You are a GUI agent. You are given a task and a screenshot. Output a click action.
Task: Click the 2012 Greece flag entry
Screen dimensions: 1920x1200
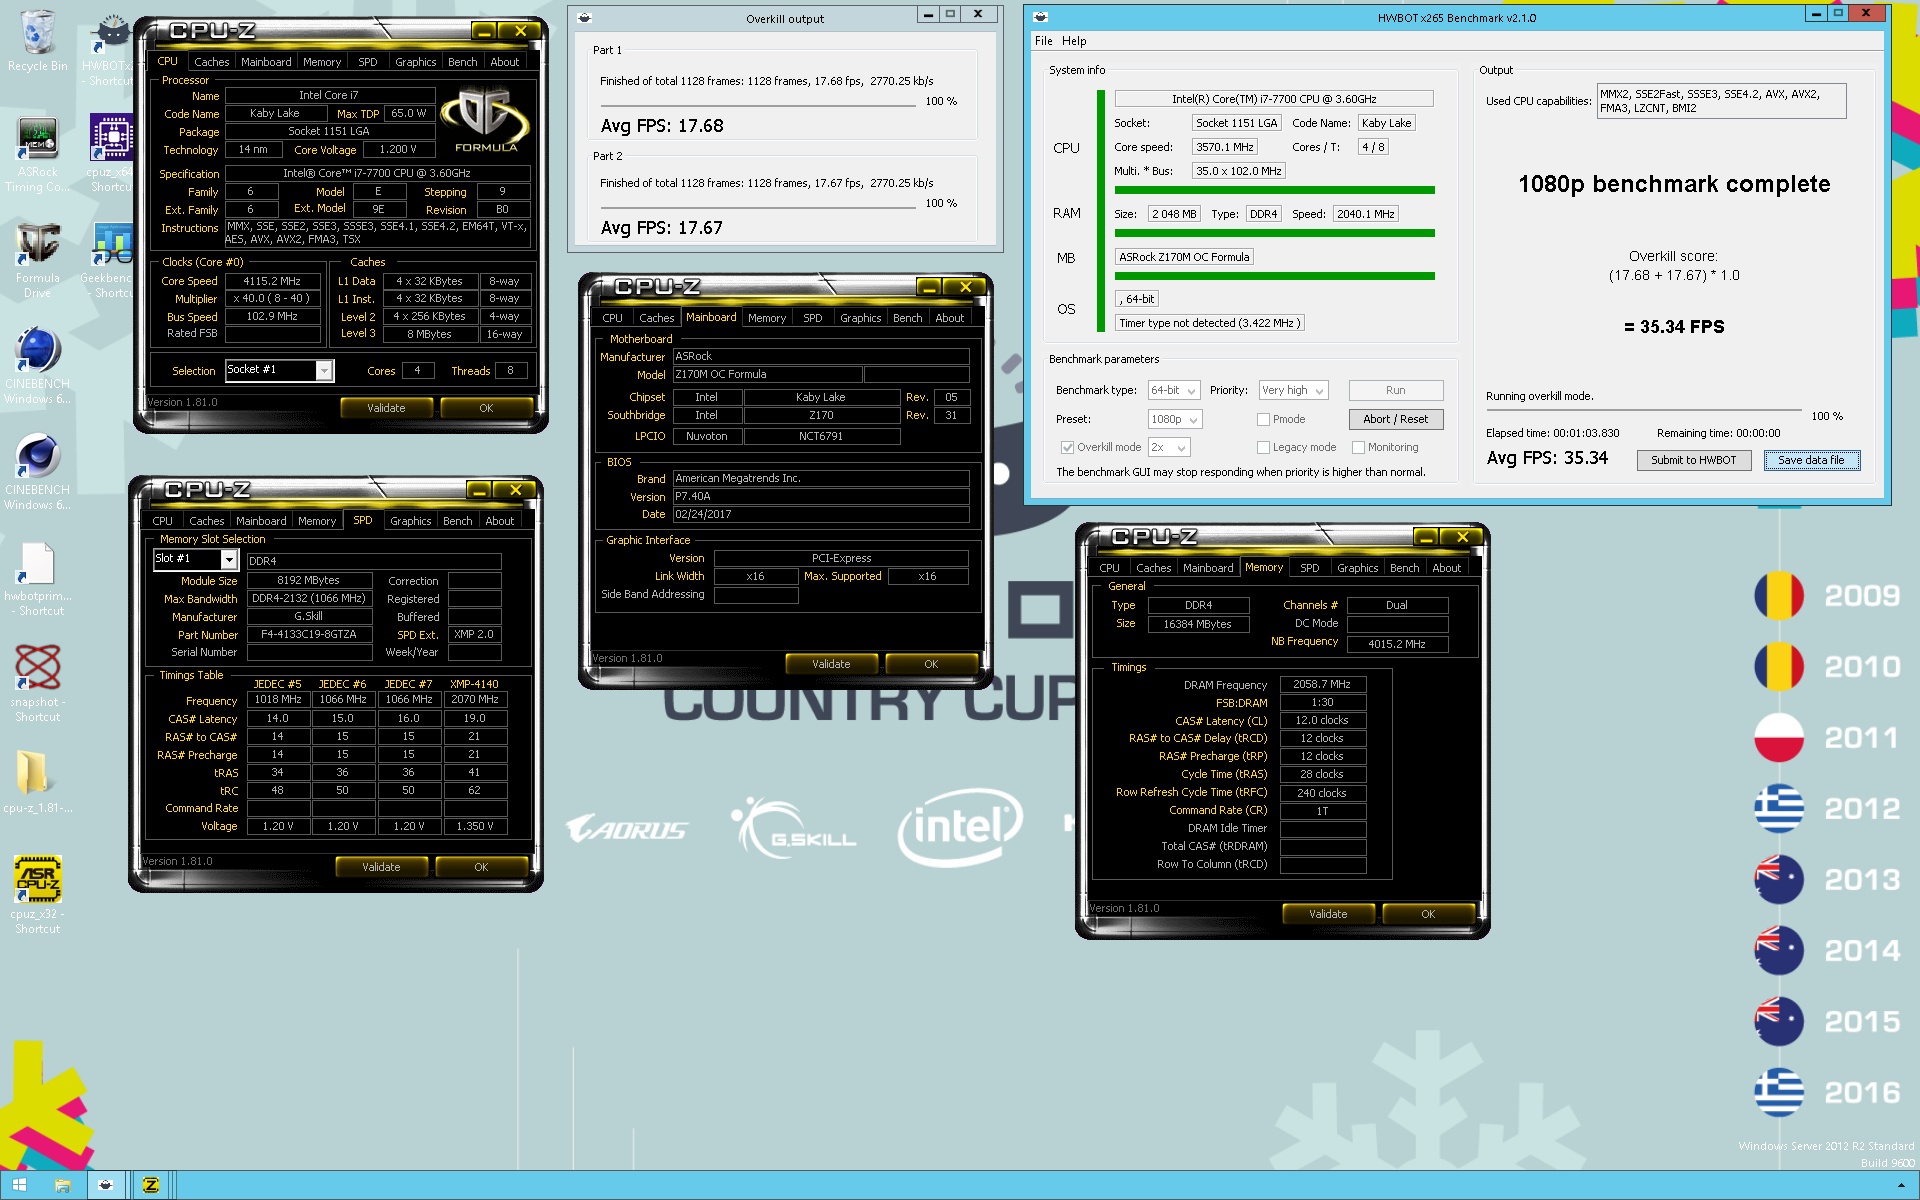(1828, 808)
